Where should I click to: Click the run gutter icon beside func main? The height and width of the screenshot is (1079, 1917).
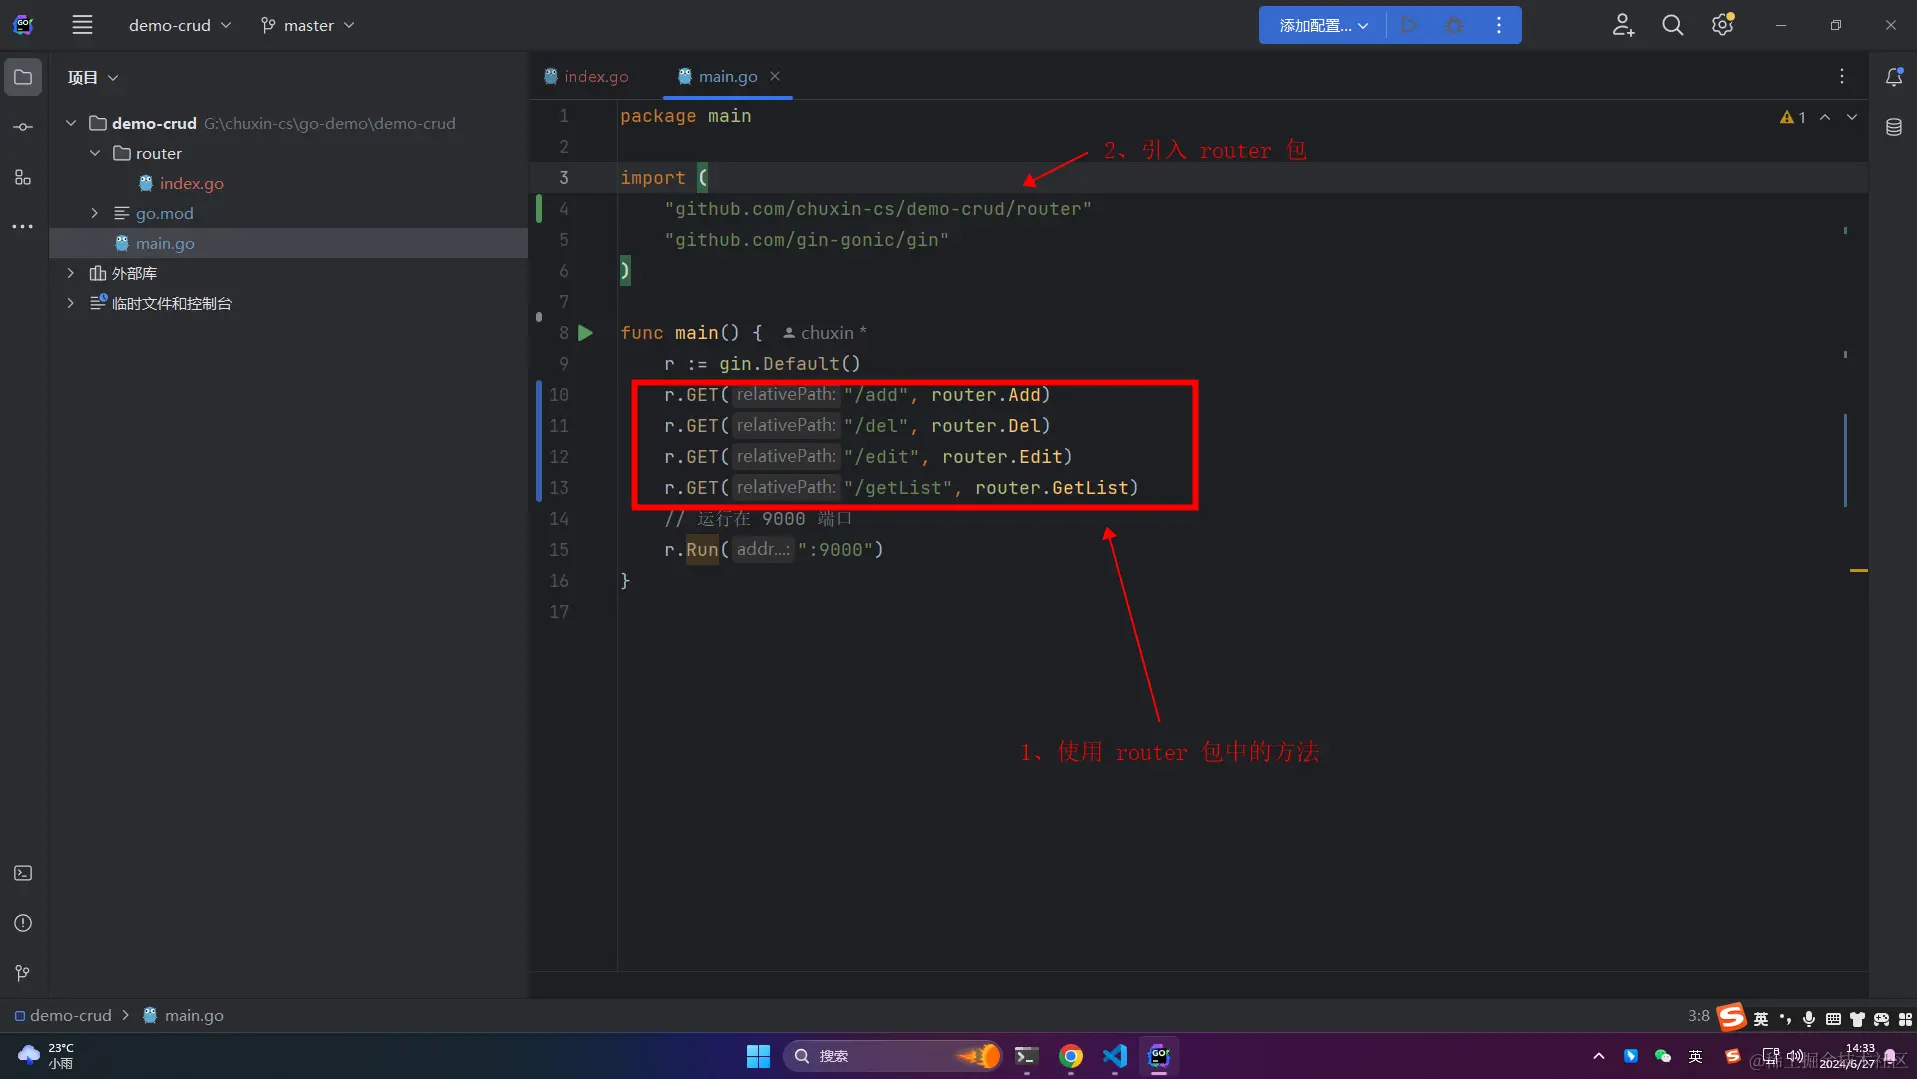coord(586,333)
